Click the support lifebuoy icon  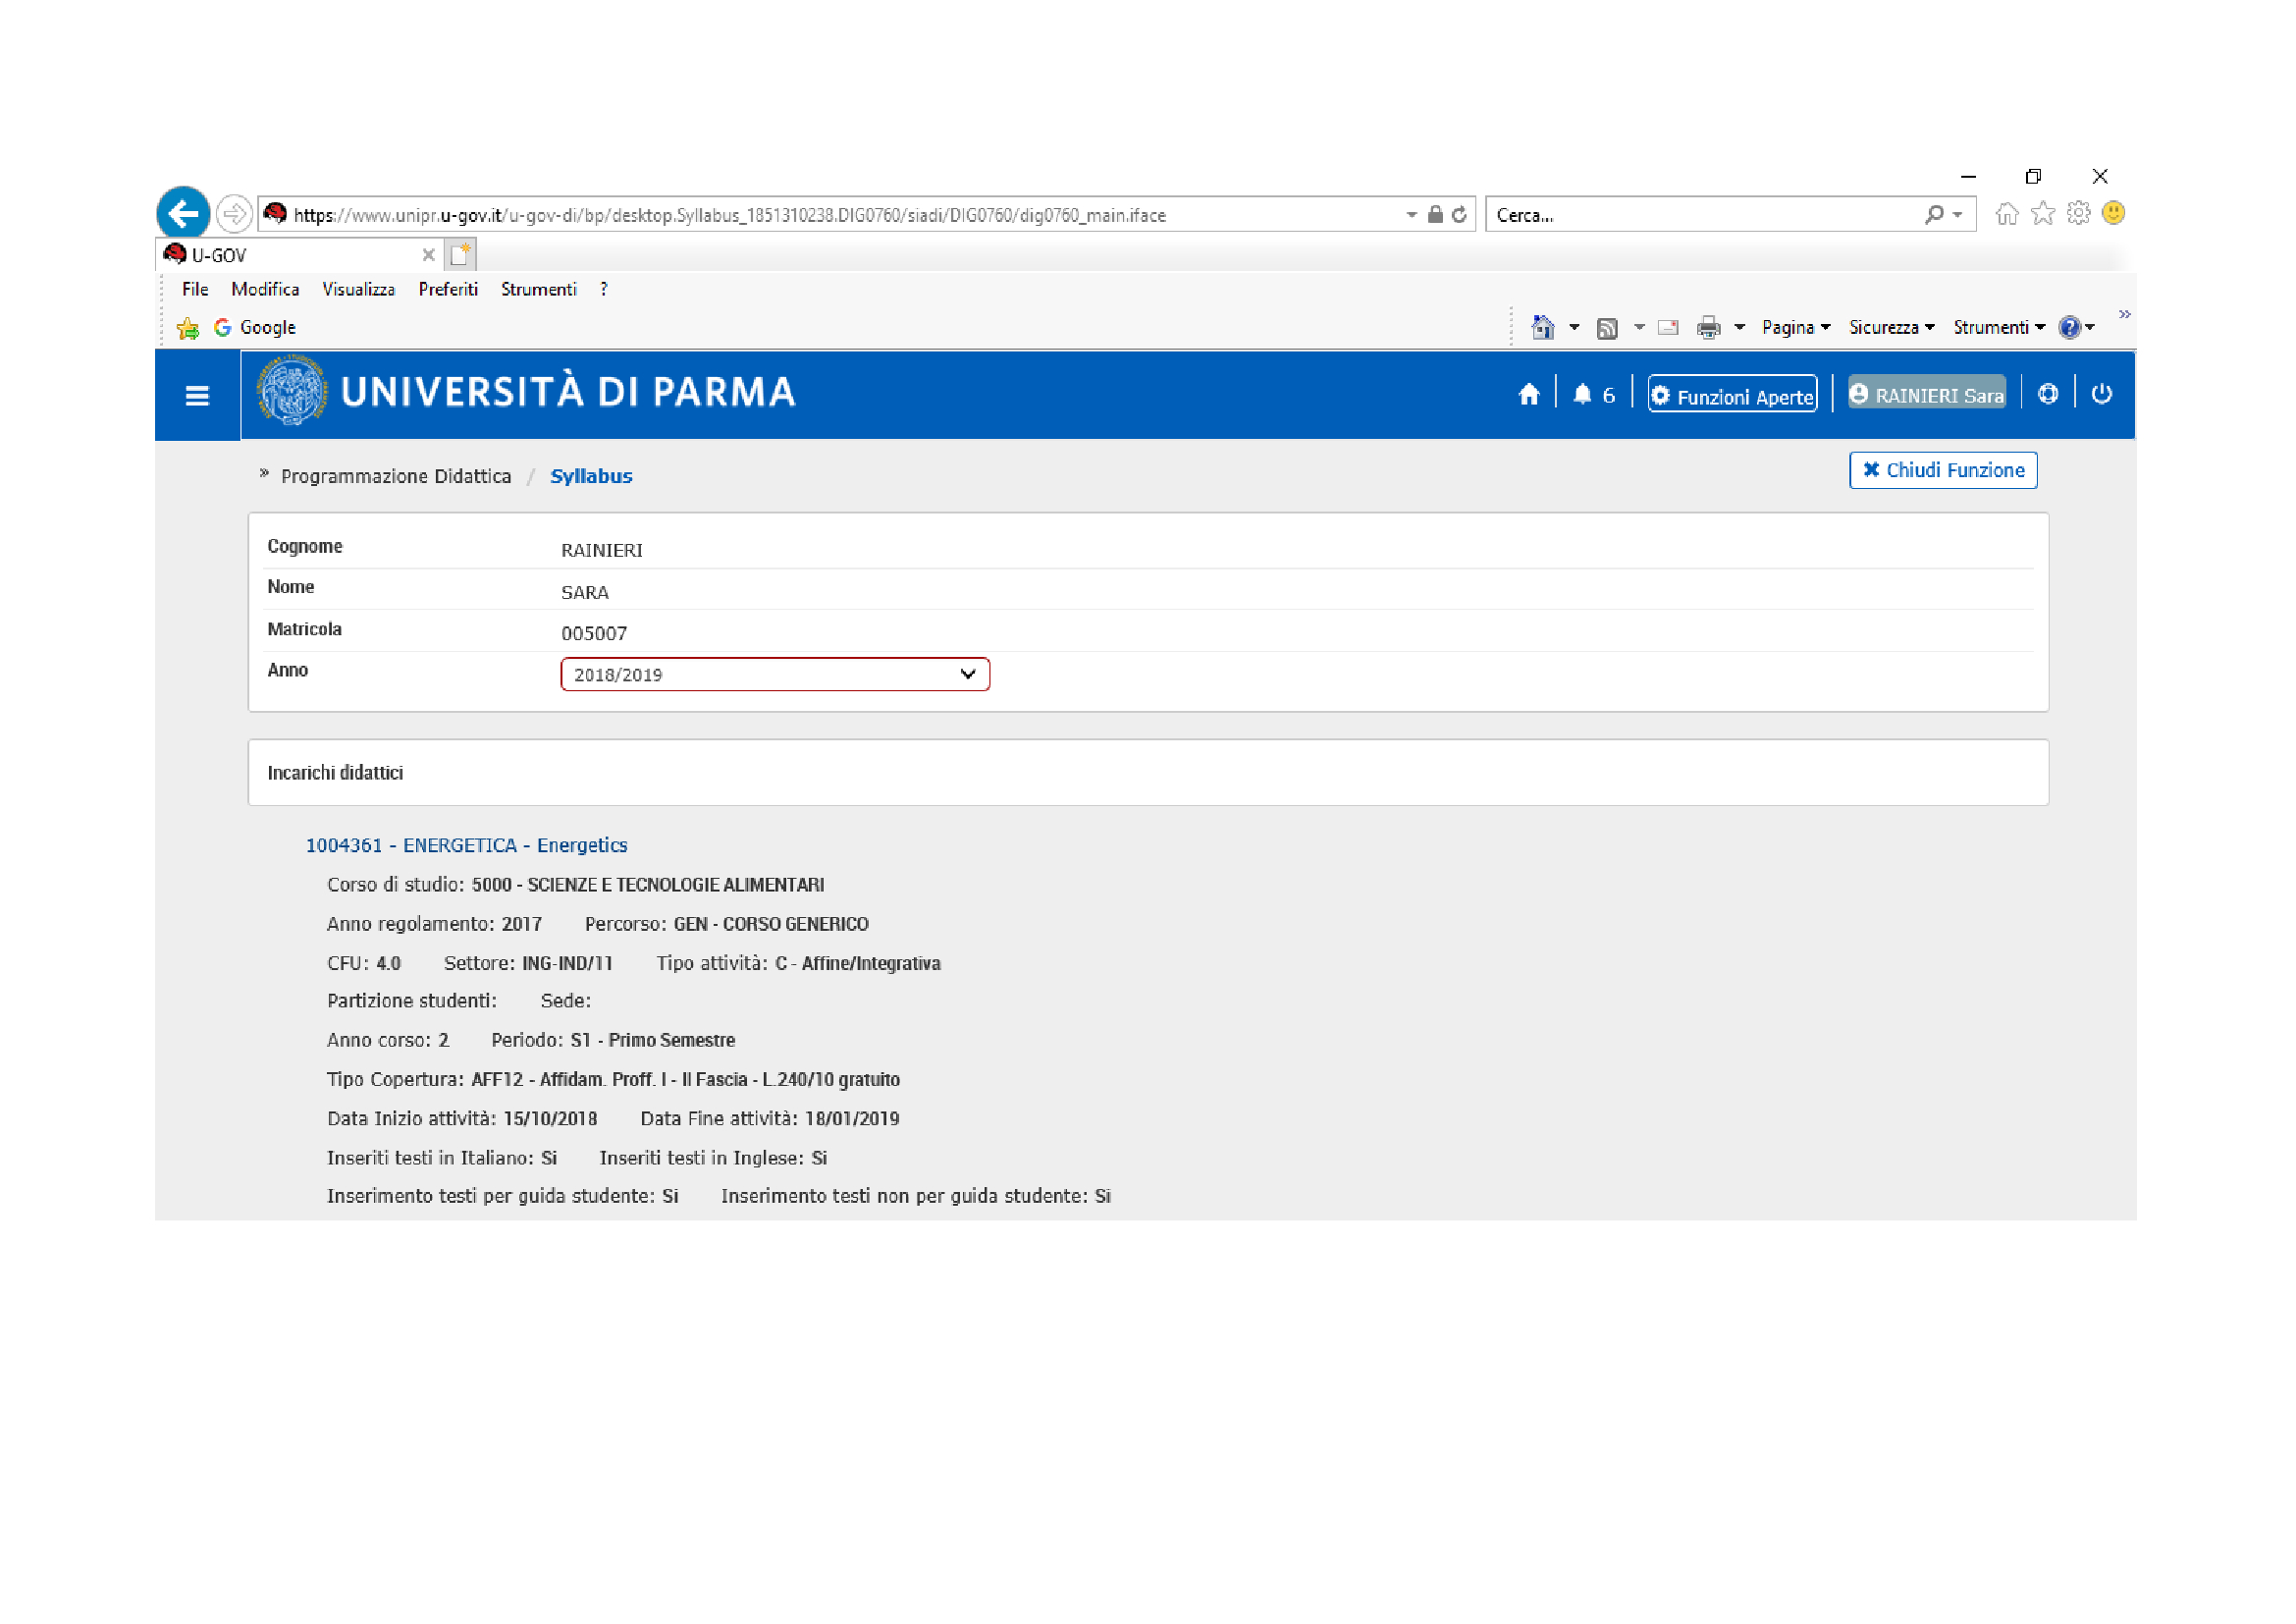pos(2048,394)
